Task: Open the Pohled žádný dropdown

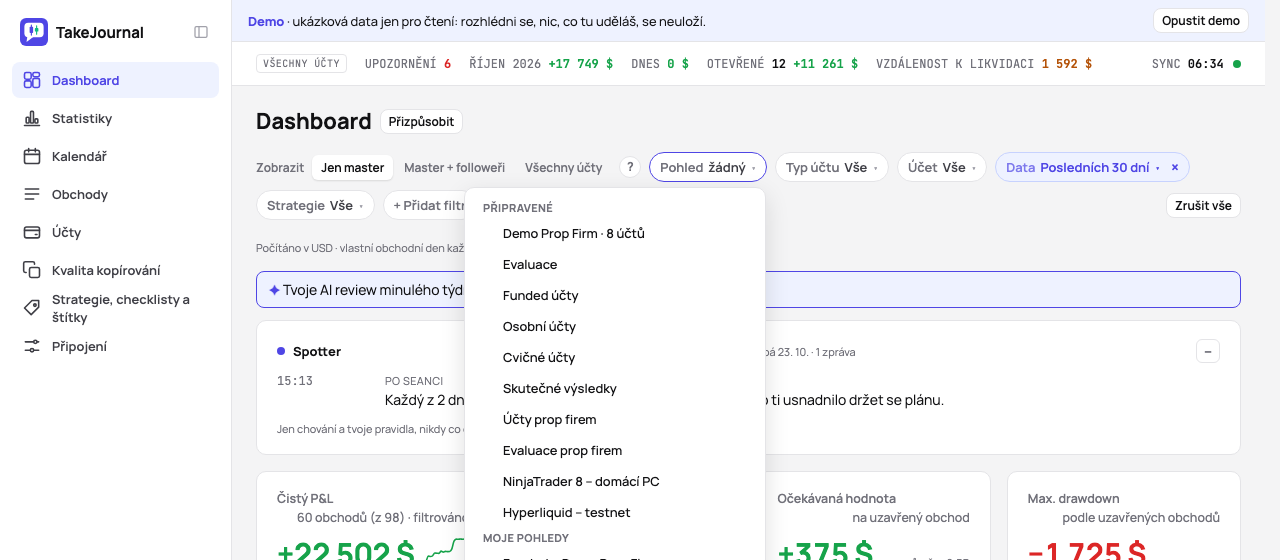Action: pyautogui.click(x=708, y=167)
